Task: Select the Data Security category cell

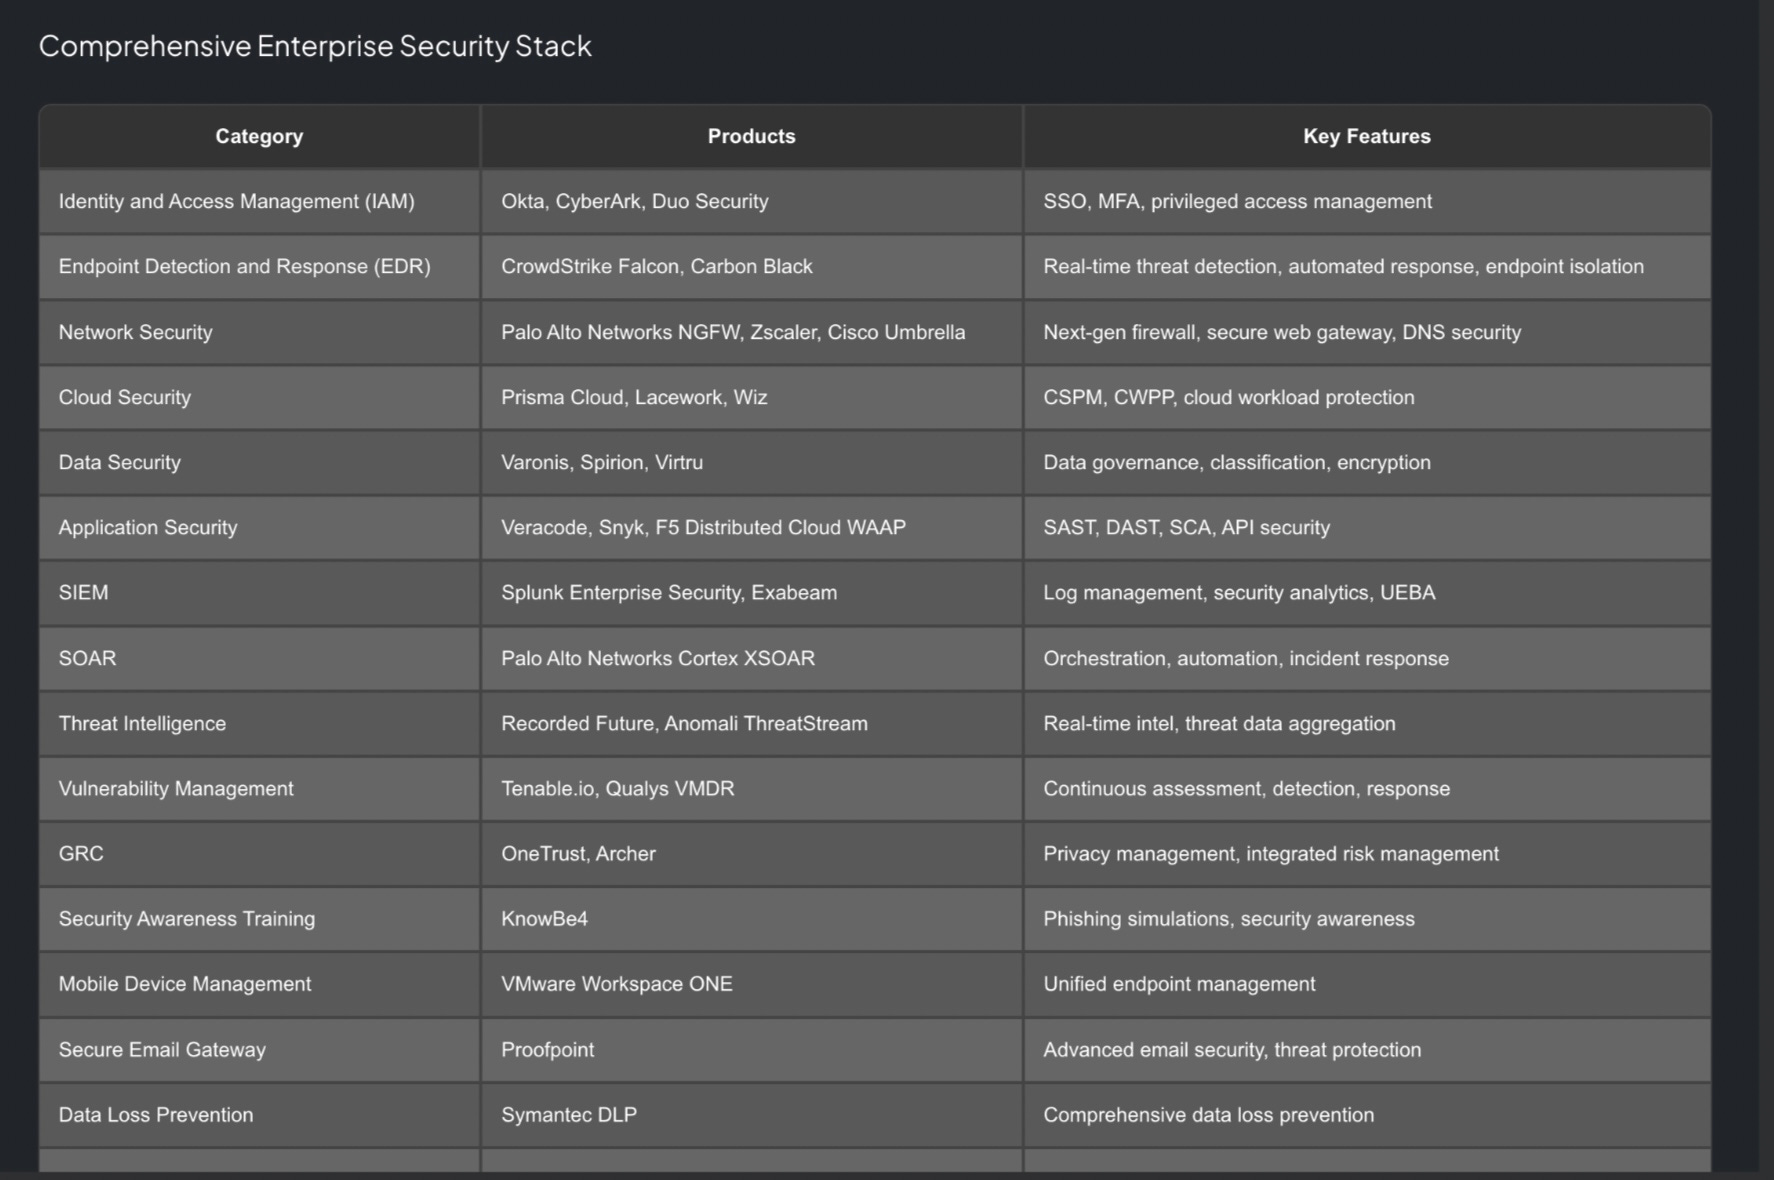Action: coord(259,462)
